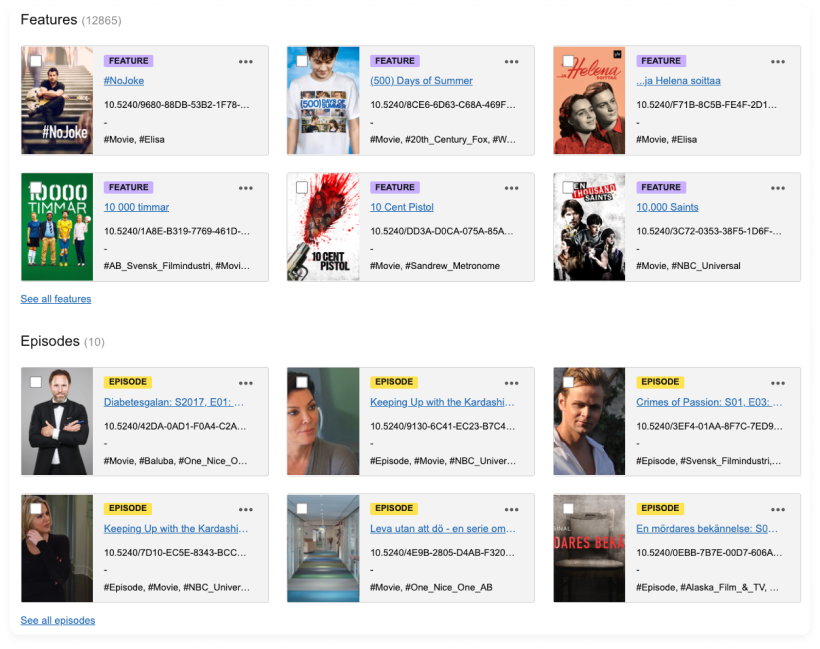Open more options for Crimes of Passion episode
The image size is (820, 649).
point(778,383)
